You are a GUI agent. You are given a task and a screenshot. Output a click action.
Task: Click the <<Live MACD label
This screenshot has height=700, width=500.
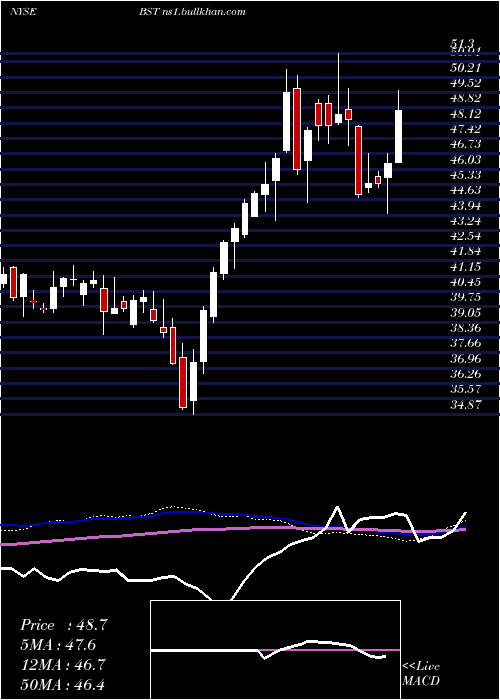[421, 673]
